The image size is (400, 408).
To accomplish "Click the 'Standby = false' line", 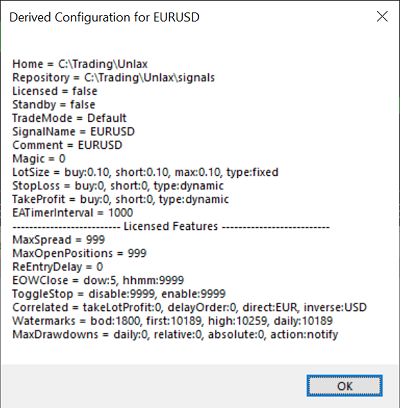I will pyautogui.click(x=54, y=105).
